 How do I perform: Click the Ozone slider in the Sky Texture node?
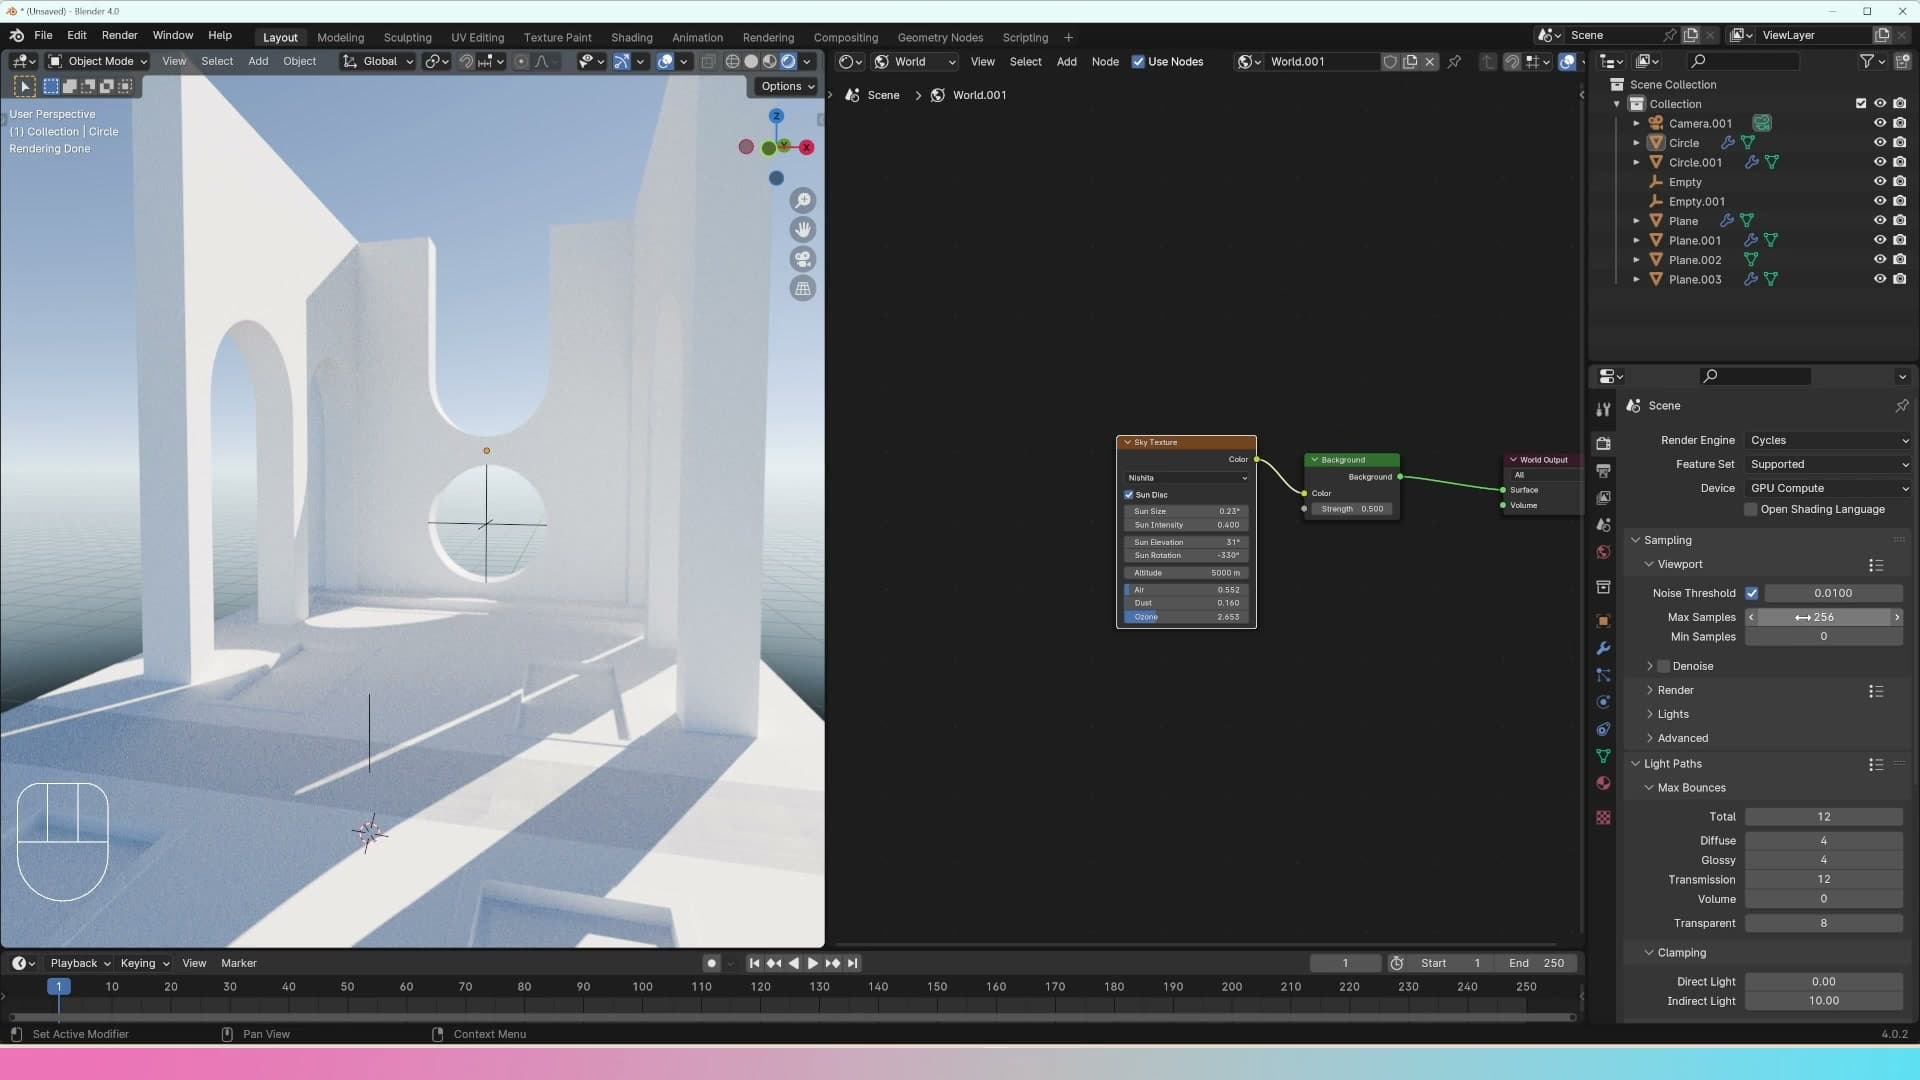tap(1187, 618)
